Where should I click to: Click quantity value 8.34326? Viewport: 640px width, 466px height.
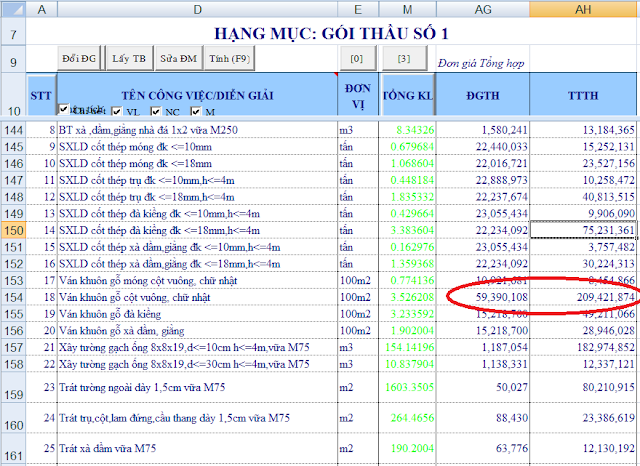407,130
